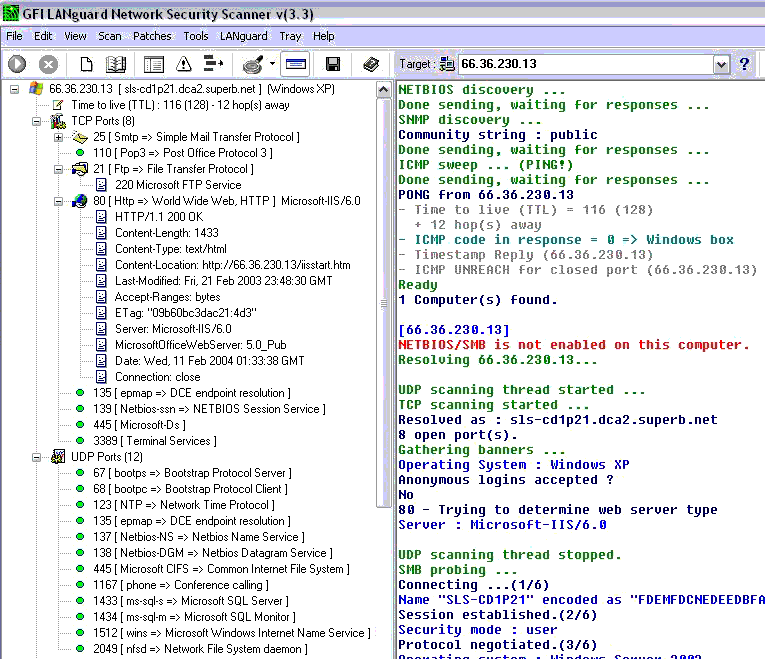Click the green dot beside 1433 ms-sql-s

tap(80, 600)
